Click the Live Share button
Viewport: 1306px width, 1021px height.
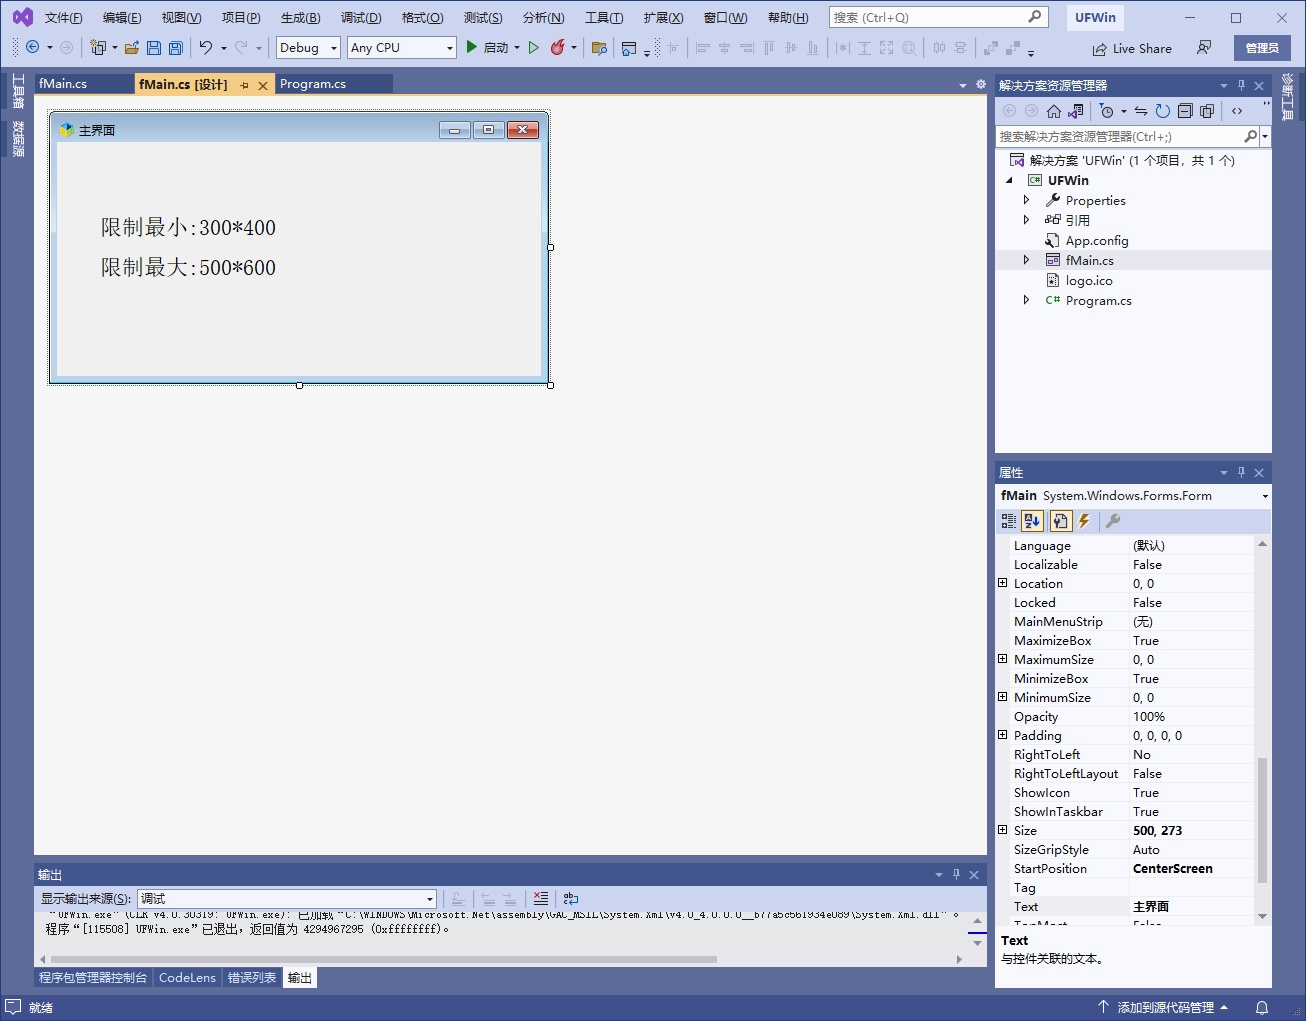point(1132,48)
